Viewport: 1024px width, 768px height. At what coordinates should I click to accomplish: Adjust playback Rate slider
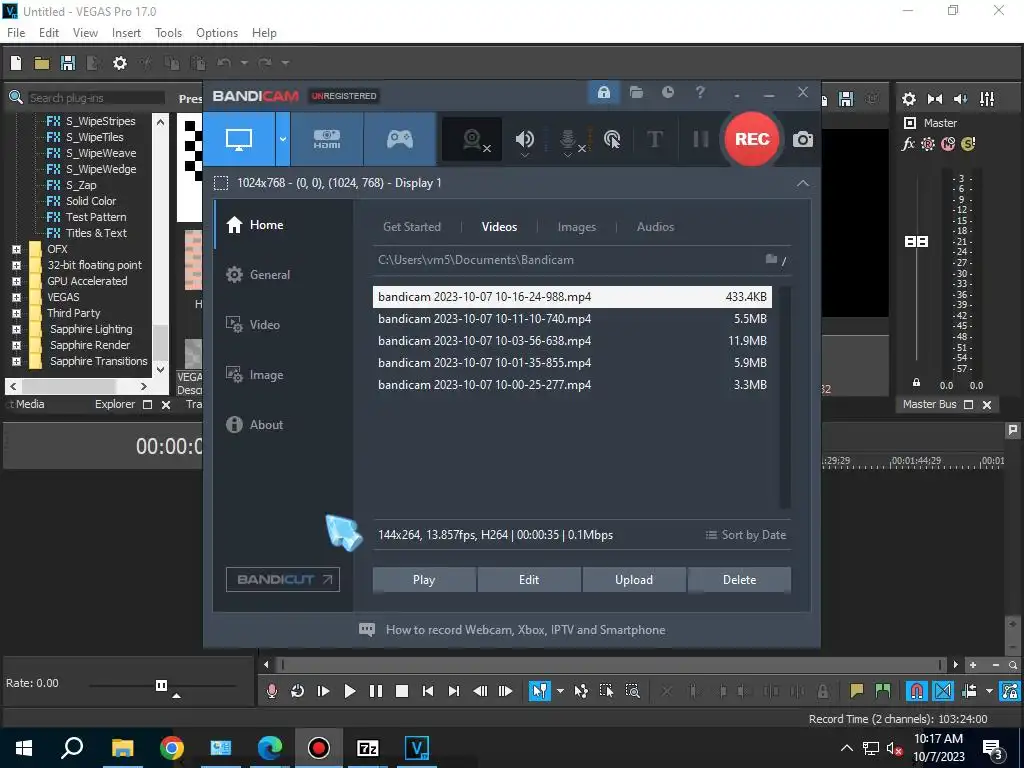tap(161, 685)
